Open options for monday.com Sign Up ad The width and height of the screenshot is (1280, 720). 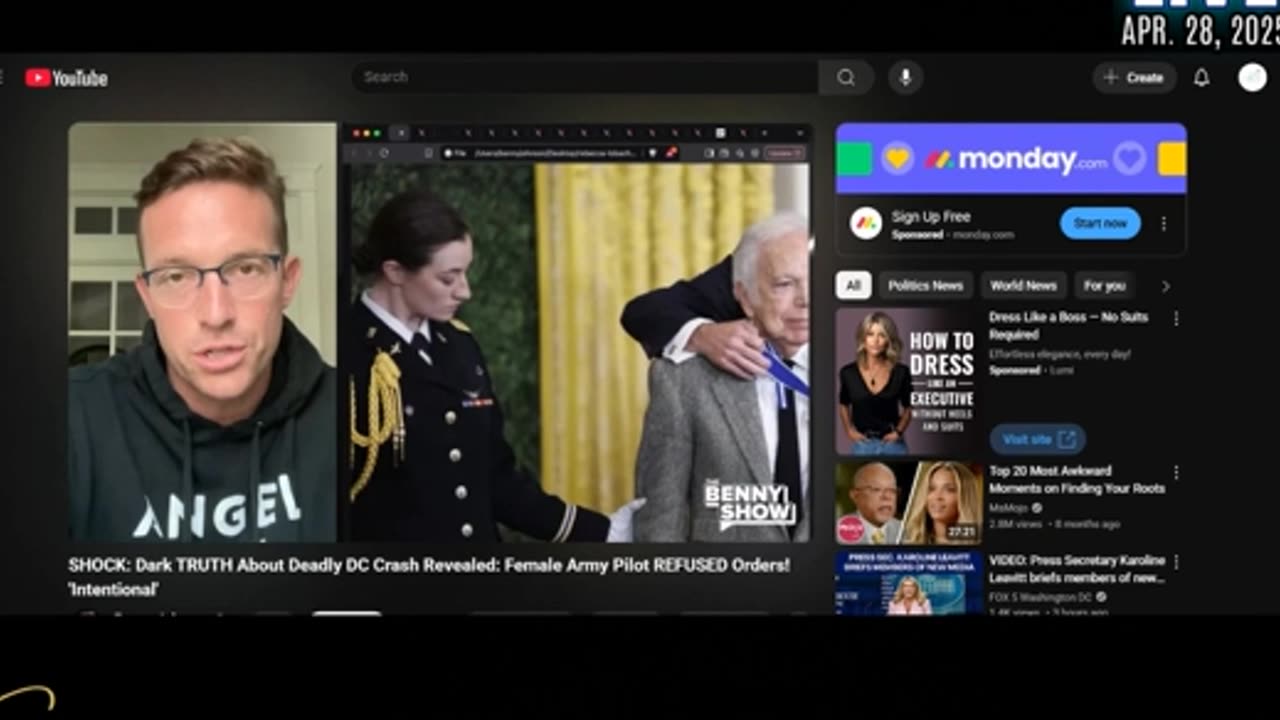point(1163,224)
